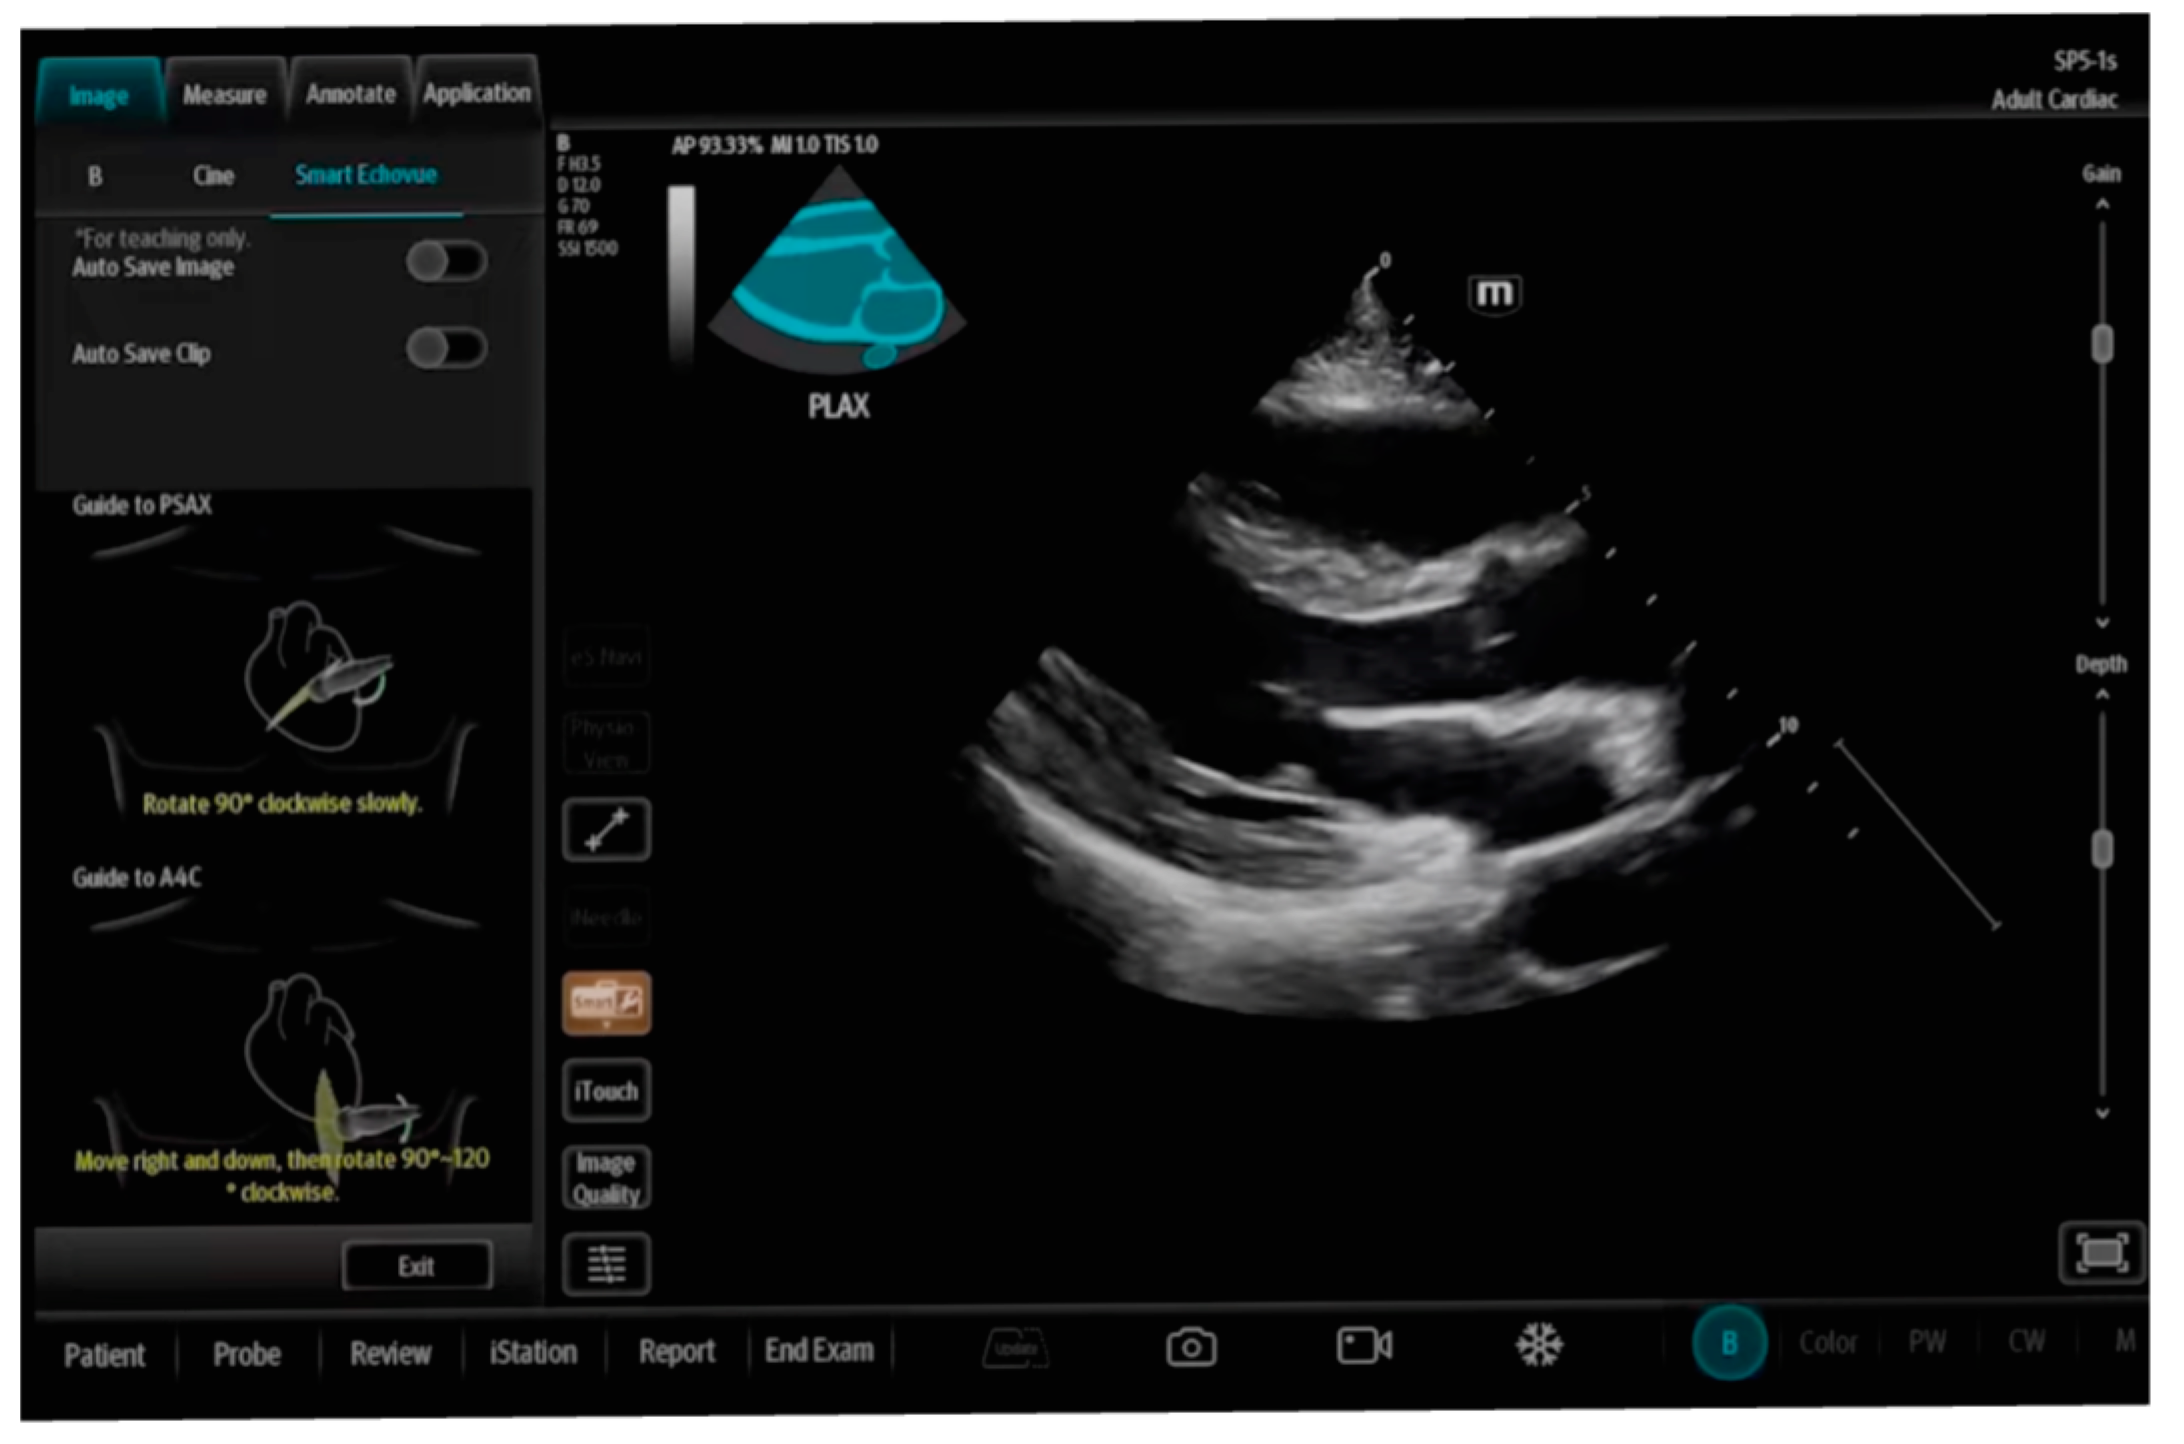Image resolution: width=2184 pixels, height=1444 pixels.
Task: Click the video clip record icon
Action: point(1364,1345)
